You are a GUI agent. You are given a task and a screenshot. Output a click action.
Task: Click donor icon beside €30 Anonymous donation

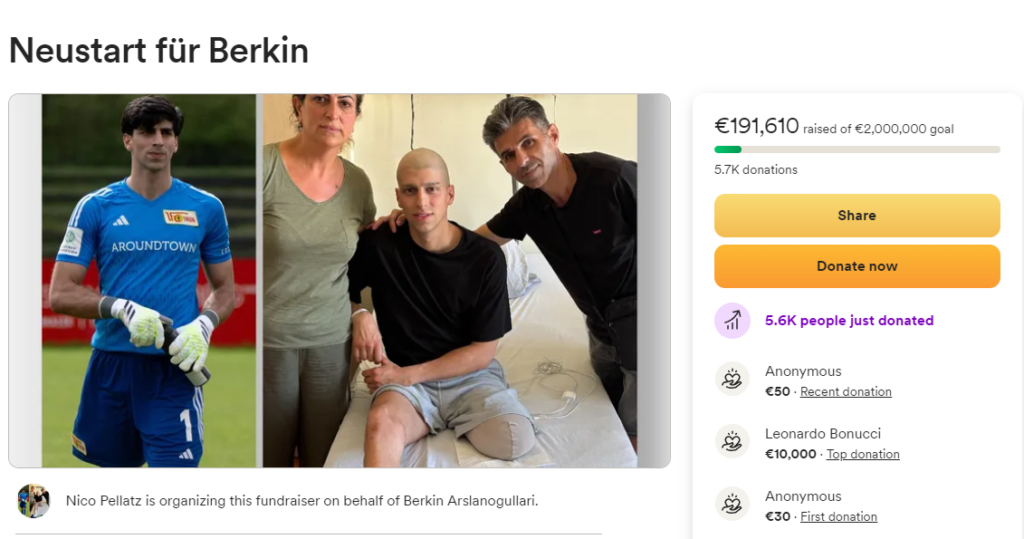pos(732,504)
